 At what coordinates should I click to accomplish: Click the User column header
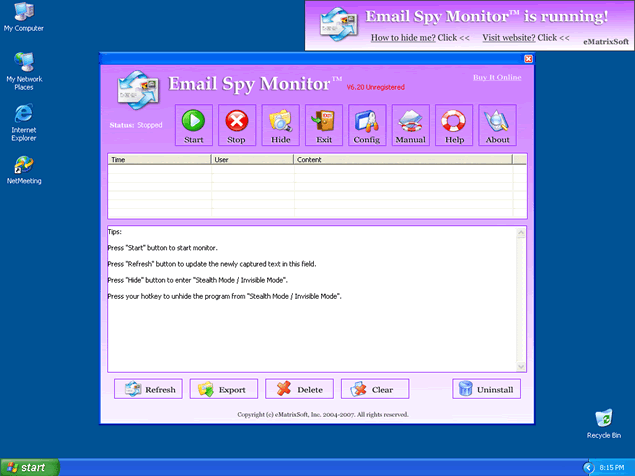pyautogui.click(x=252, y=159)
